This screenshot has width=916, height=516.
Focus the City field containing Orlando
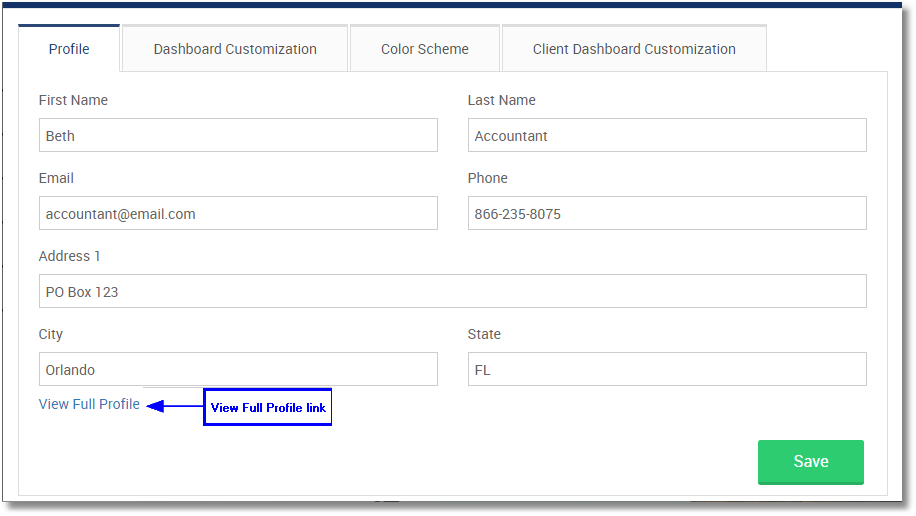238,370
